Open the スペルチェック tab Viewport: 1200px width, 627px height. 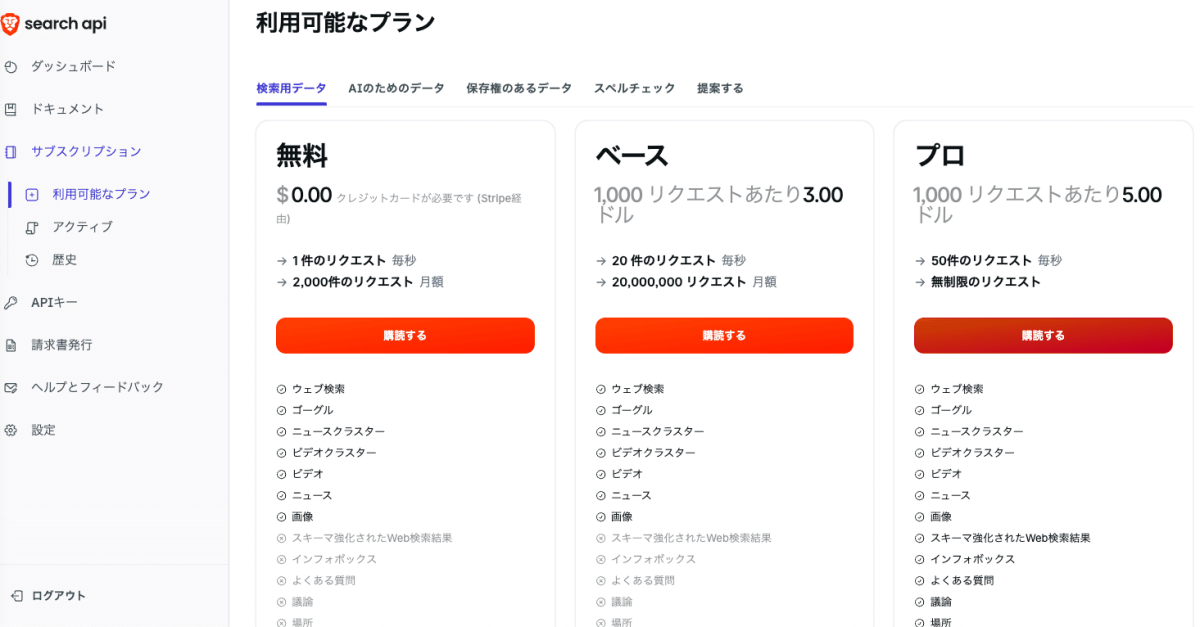pyautogui.click(x=634, y=88)
